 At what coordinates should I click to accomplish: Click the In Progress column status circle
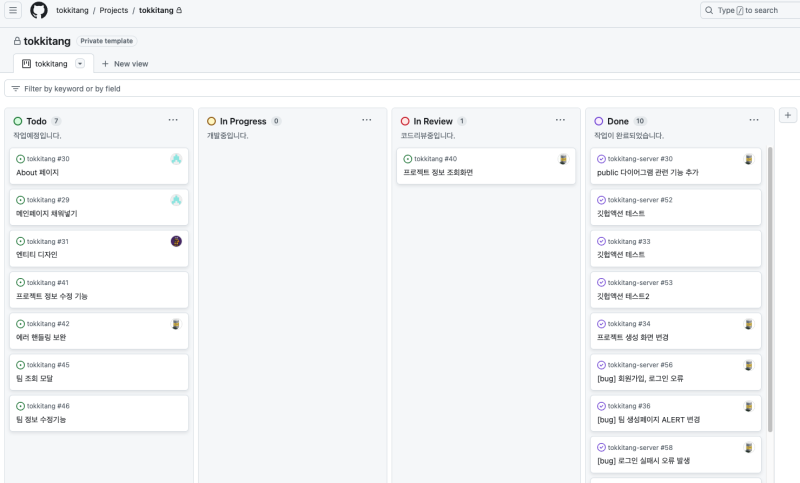pos(212,121)
